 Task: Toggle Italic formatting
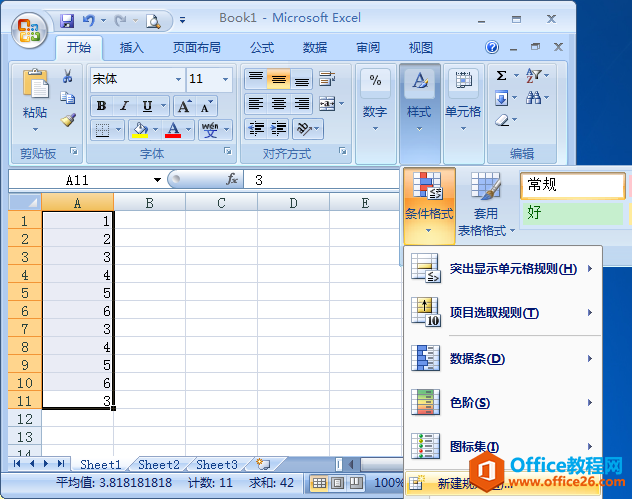[125, 106]
